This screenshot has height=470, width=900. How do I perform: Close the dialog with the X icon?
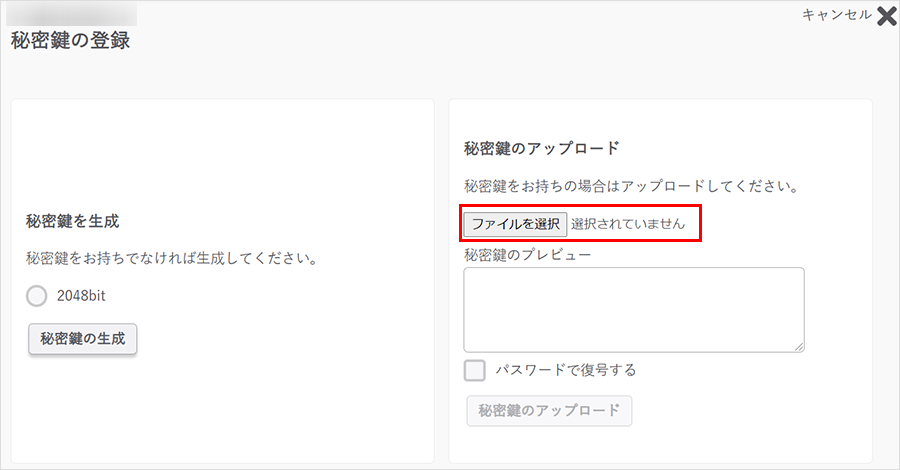pos(886,16)
